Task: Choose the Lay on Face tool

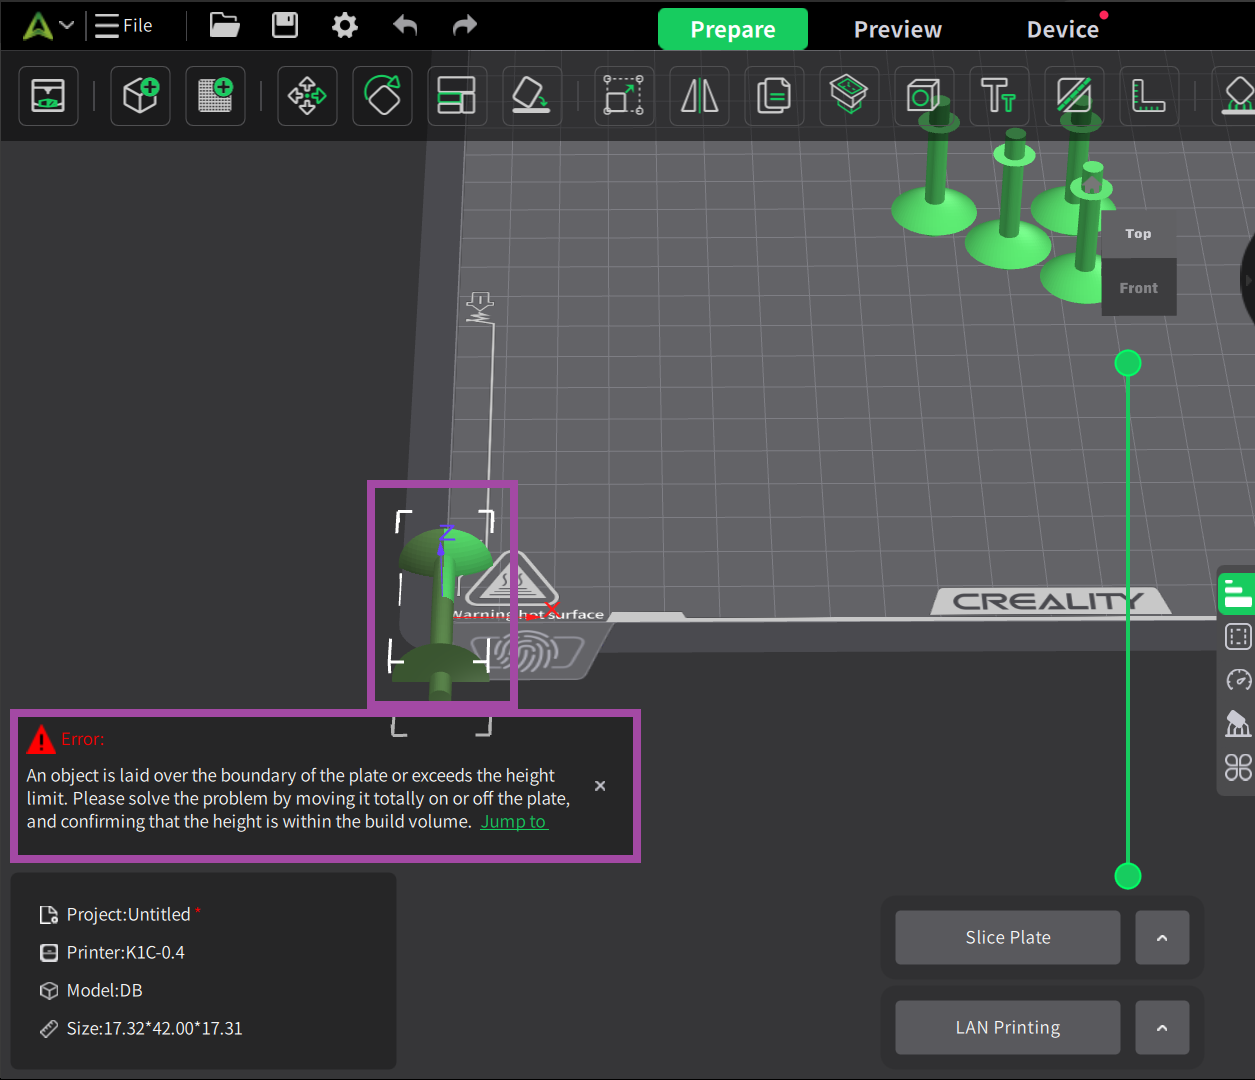Action: pos(531,96)
